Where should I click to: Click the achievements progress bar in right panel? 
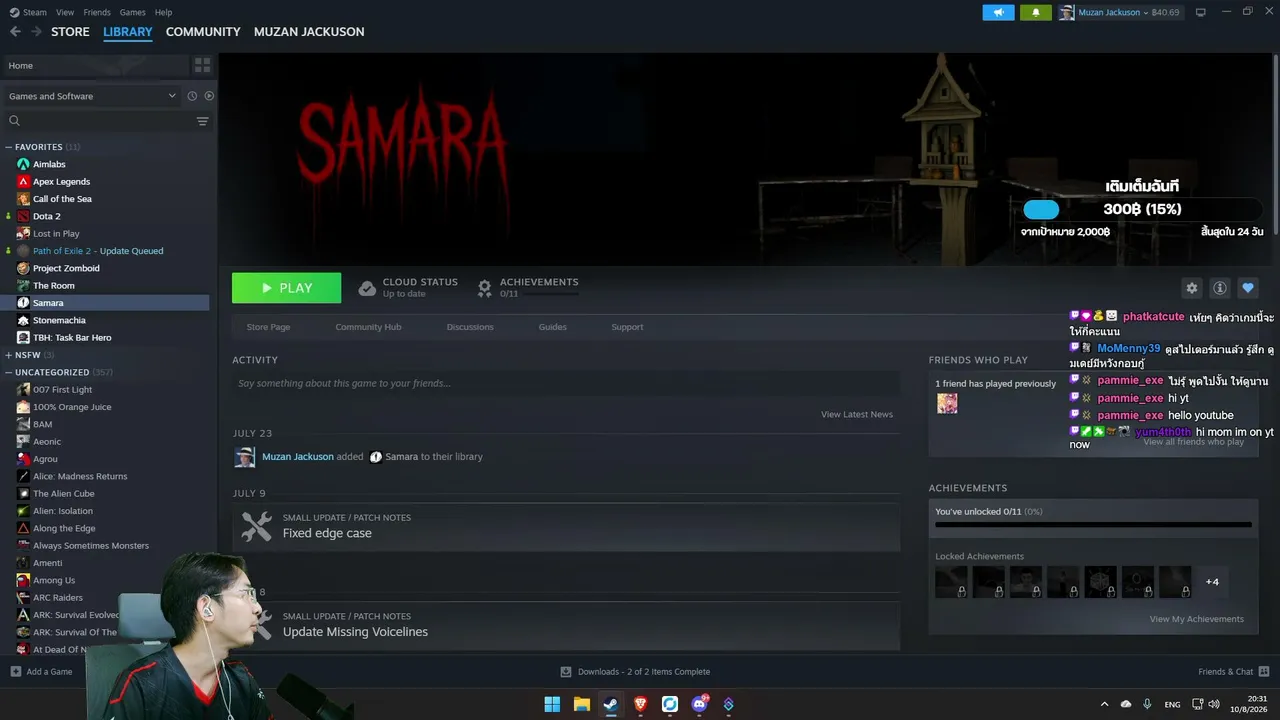tap(1093, 524)
